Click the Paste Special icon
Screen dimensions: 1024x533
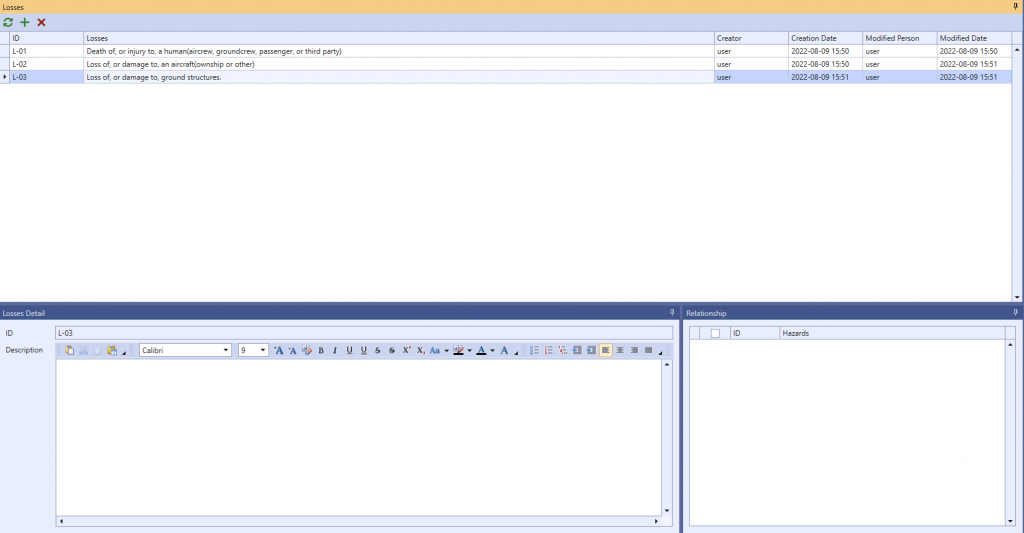coord(112,350)
